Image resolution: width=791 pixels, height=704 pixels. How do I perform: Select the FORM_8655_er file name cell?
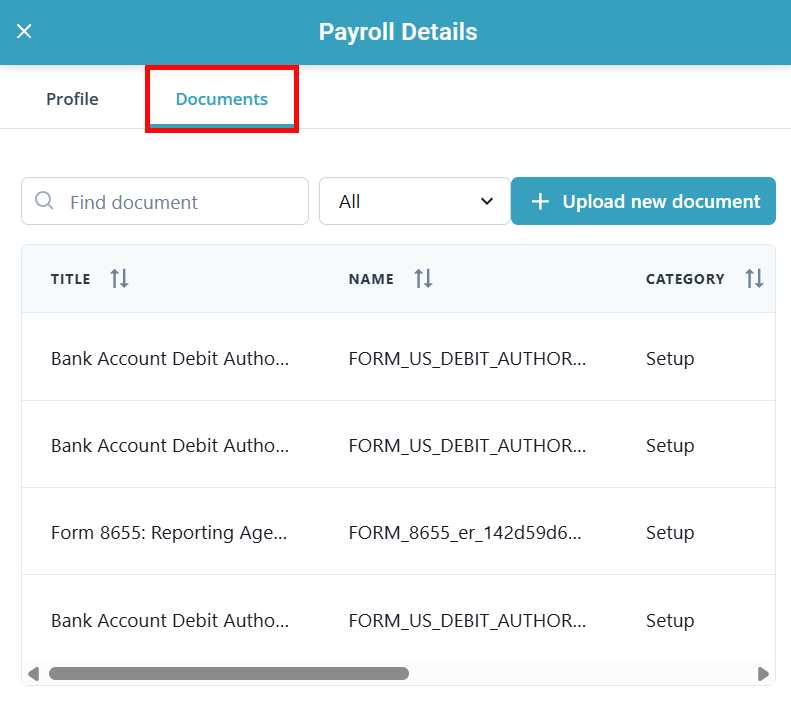click(465, 533)
